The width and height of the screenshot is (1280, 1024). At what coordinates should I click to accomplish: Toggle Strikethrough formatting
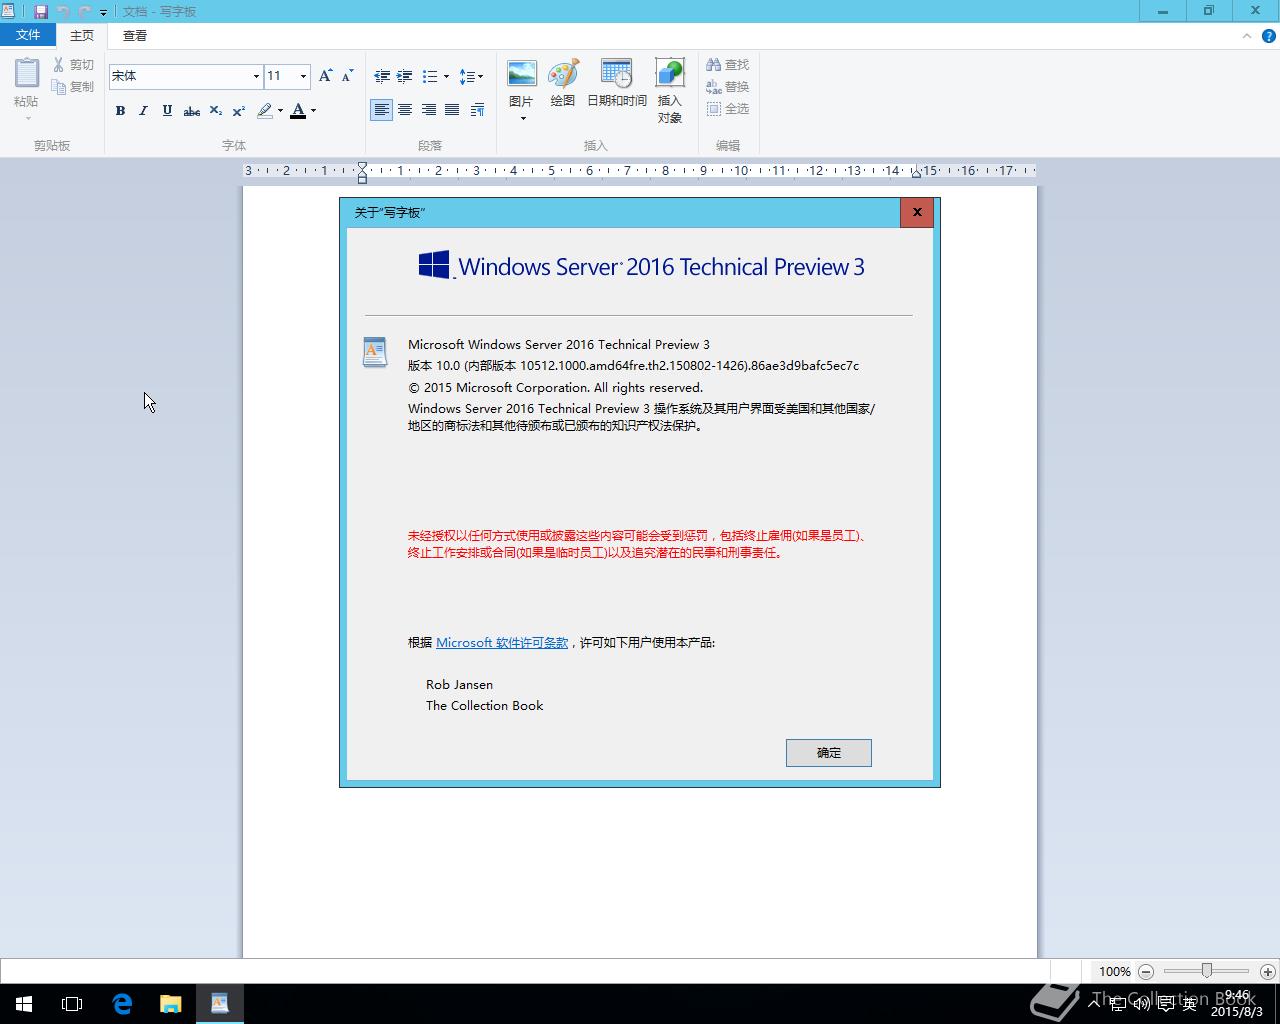coord(191,111)
